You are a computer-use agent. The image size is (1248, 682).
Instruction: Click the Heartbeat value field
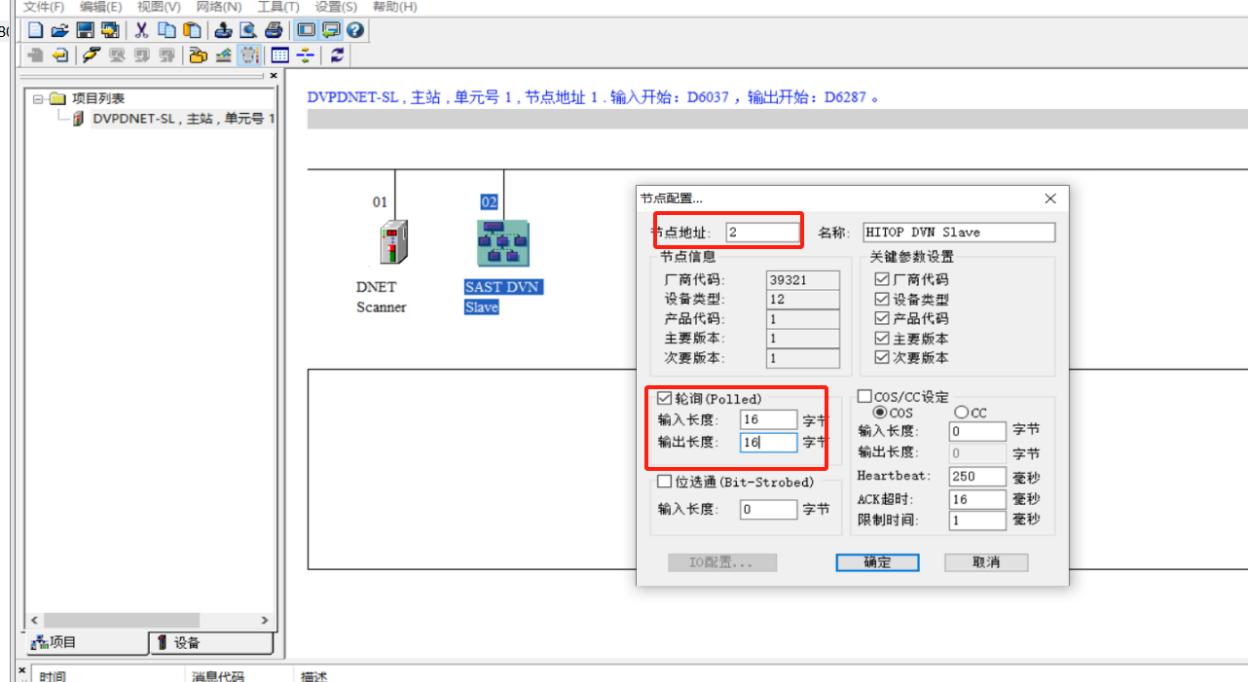(976, 476)
